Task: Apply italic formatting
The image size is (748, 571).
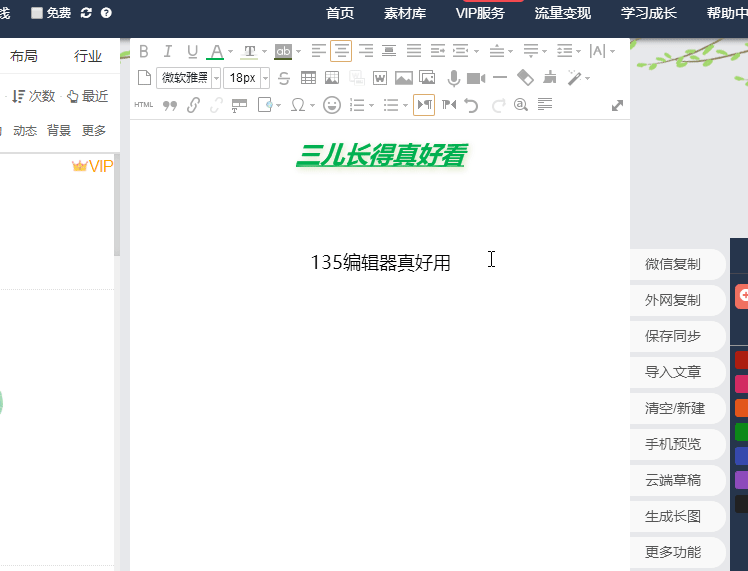Action: (x=168, y=51)
